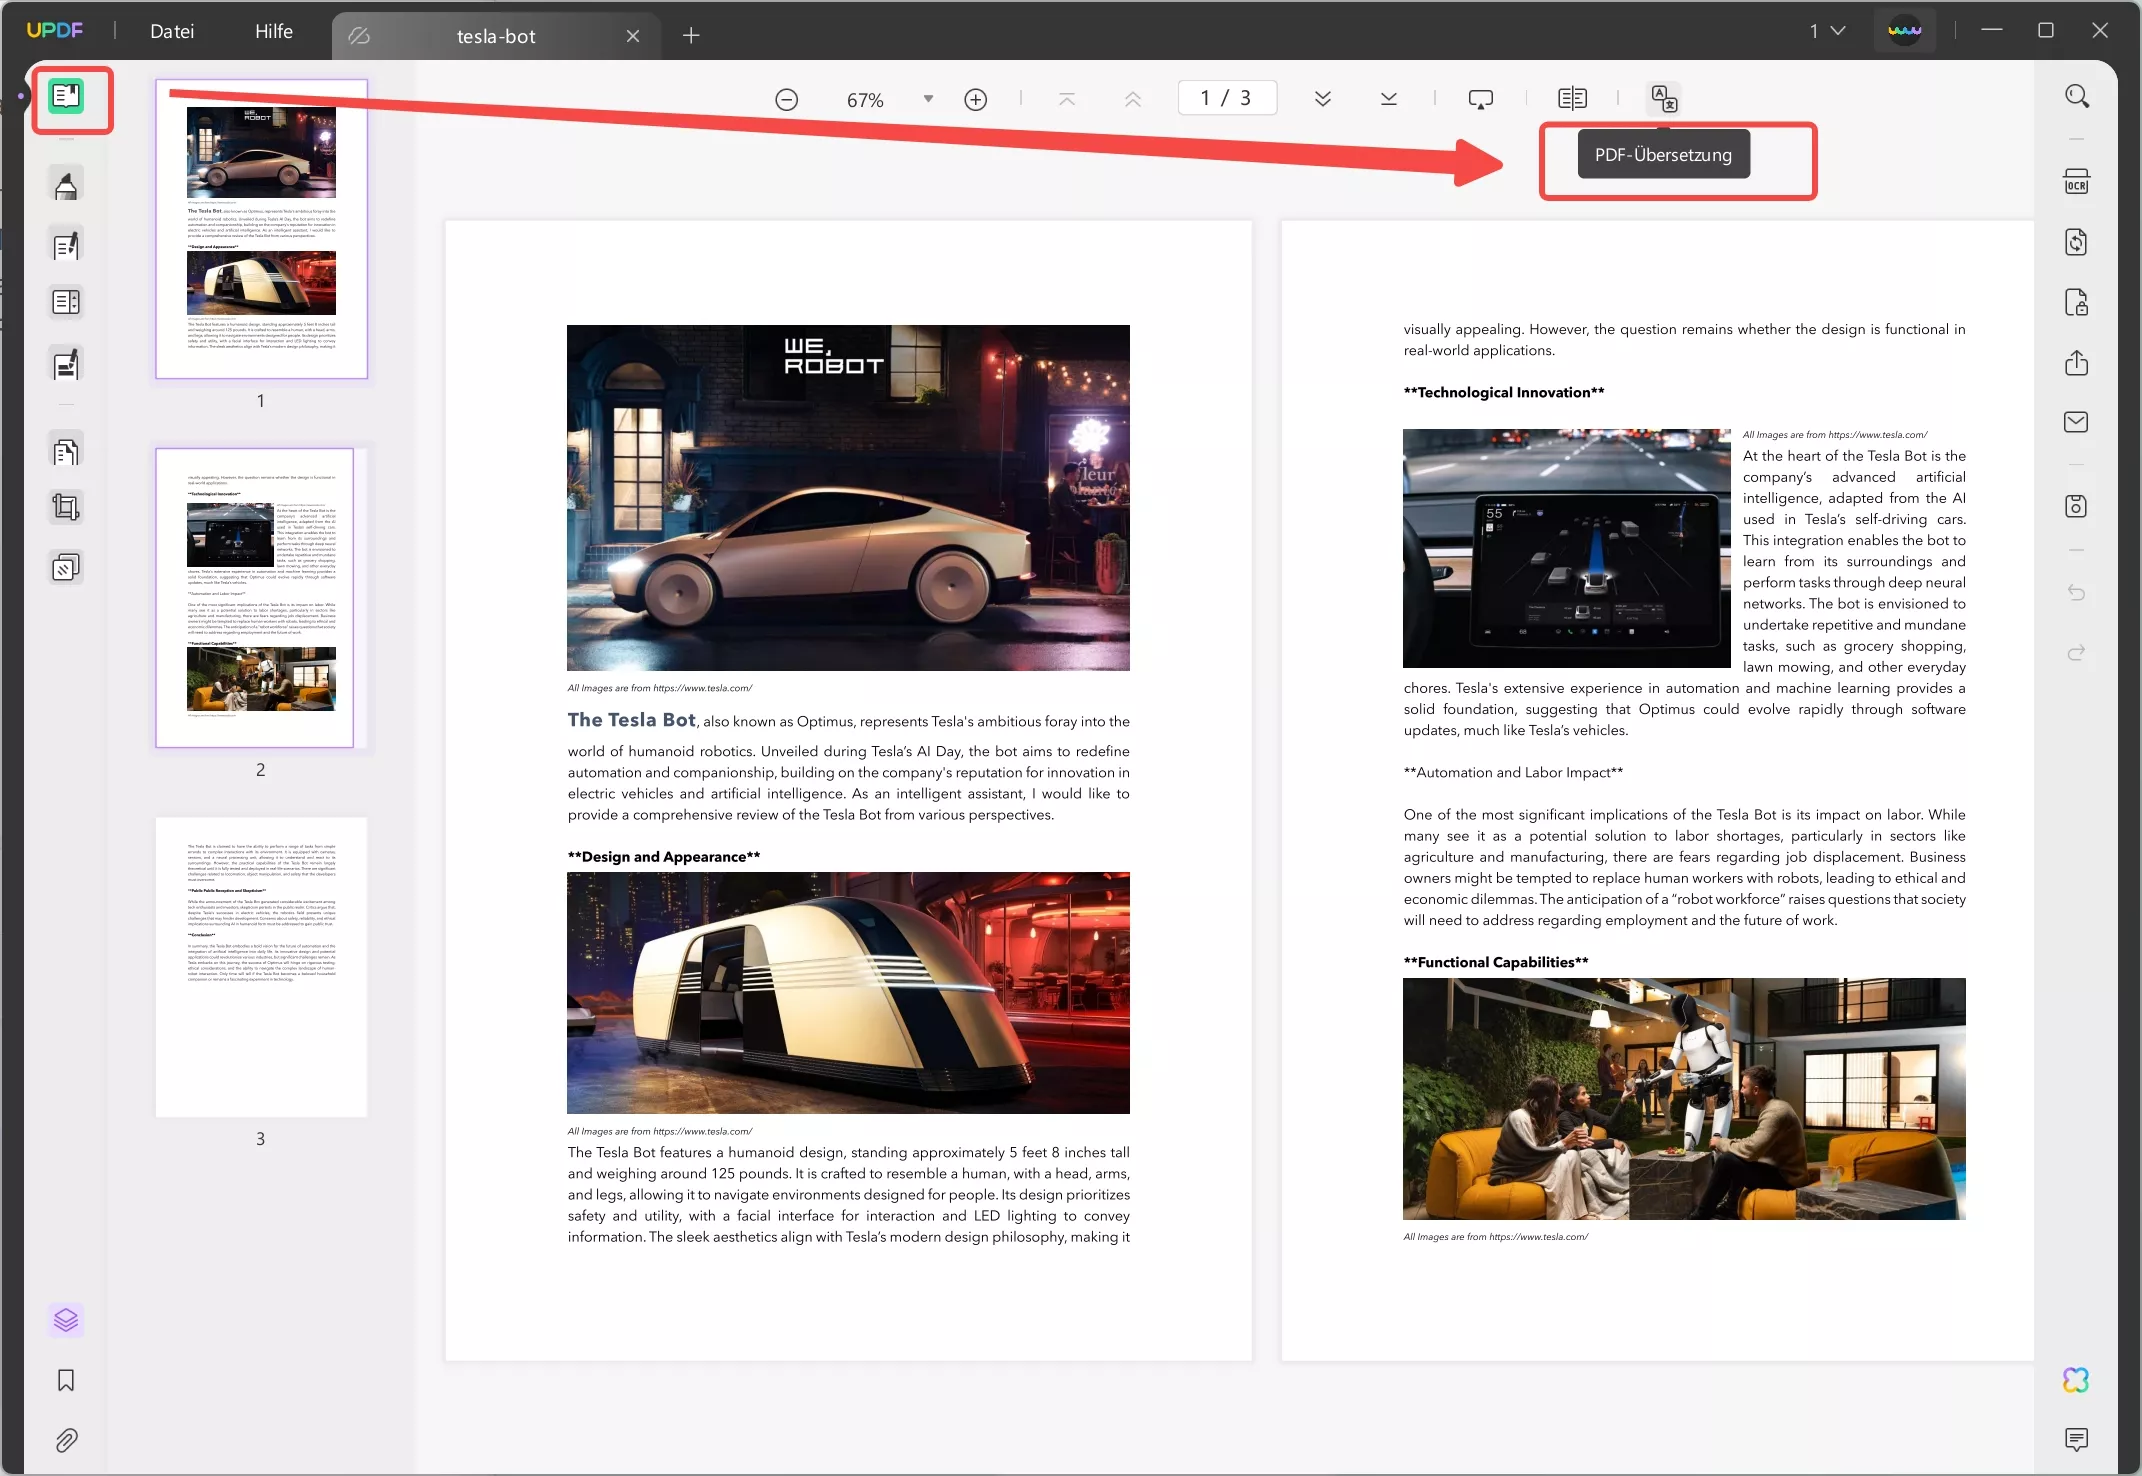Open the Protect PDF lock tool
Screen dimensions: 2142x1476
(x=2077, y=303)
